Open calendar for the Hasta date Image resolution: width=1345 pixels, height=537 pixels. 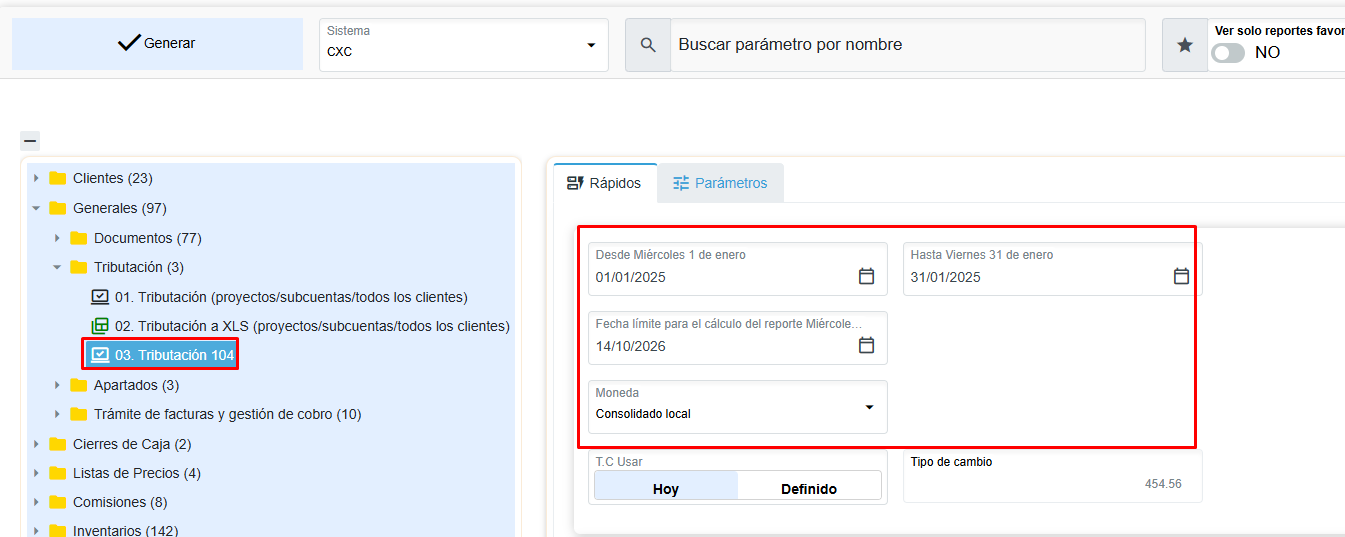[x=1181, y=276]
